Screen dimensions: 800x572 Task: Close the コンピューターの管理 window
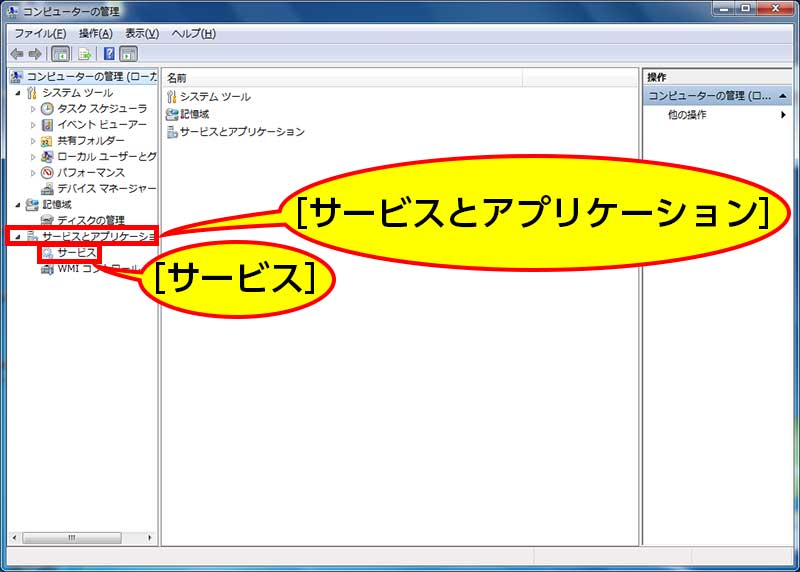[x=776, y=8]
